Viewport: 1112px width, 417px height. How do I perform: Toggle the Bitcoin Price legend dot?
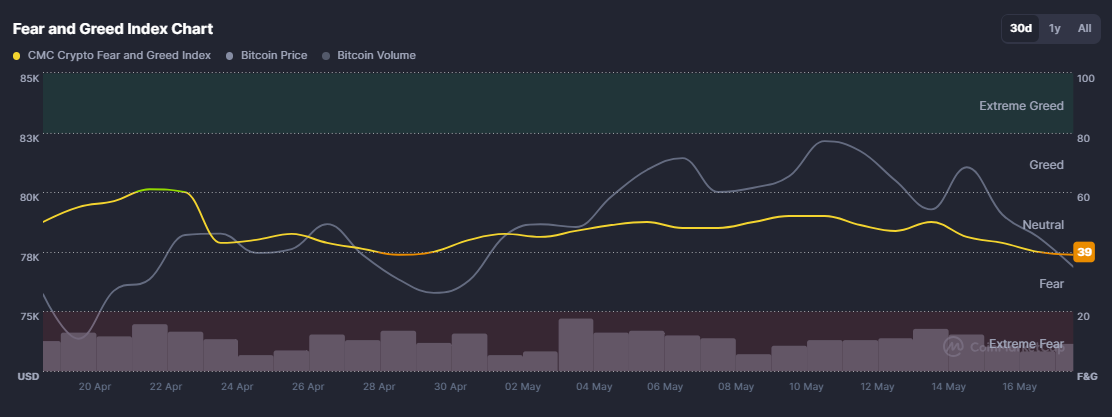(229, 55)
